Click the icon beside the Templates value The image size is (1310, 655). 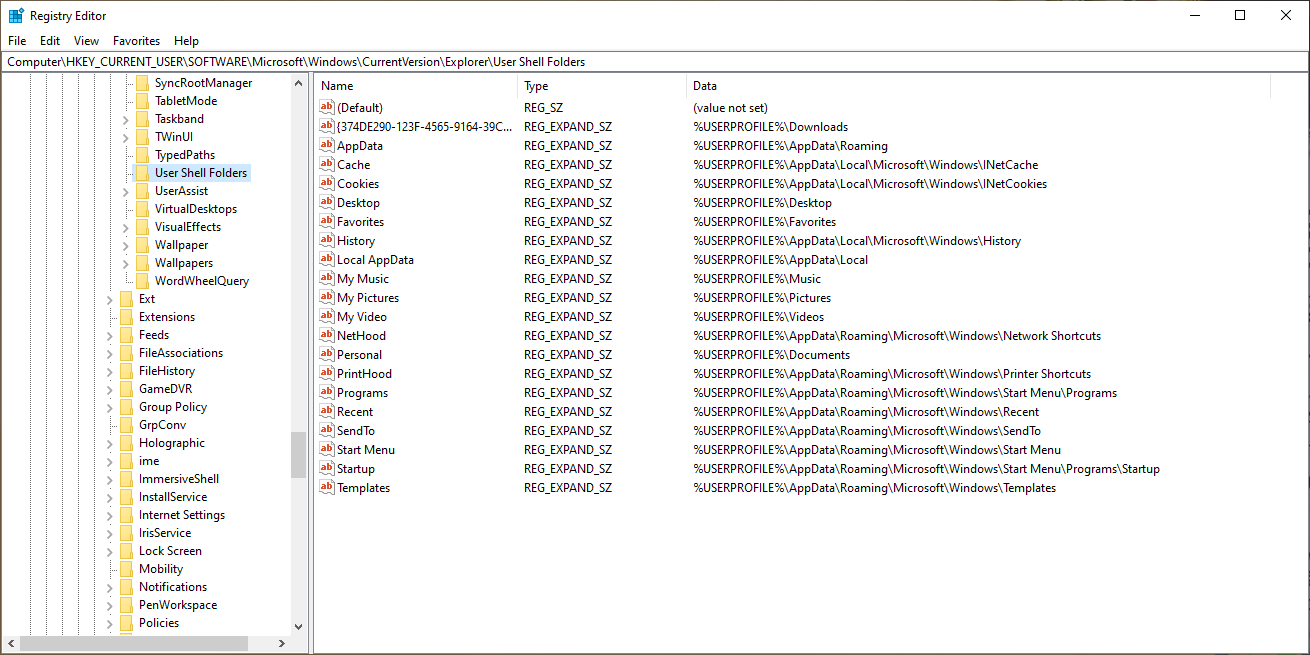tap(327, 488)
